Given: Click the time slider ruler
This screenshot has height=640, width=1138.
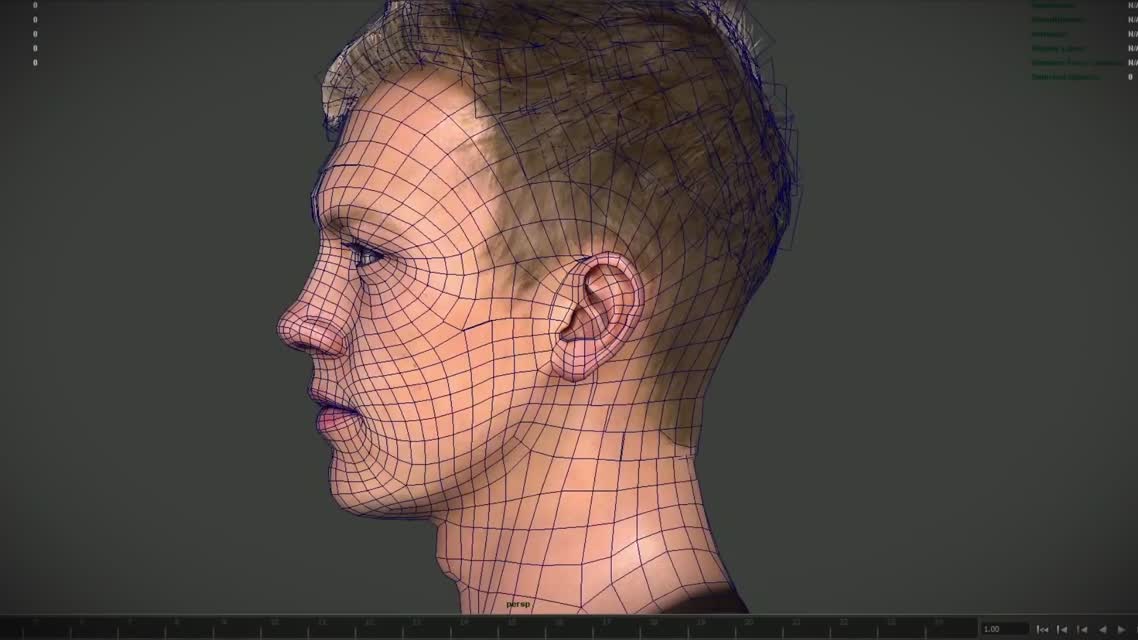Looking at the screenshot, I should tap(488, 628).
